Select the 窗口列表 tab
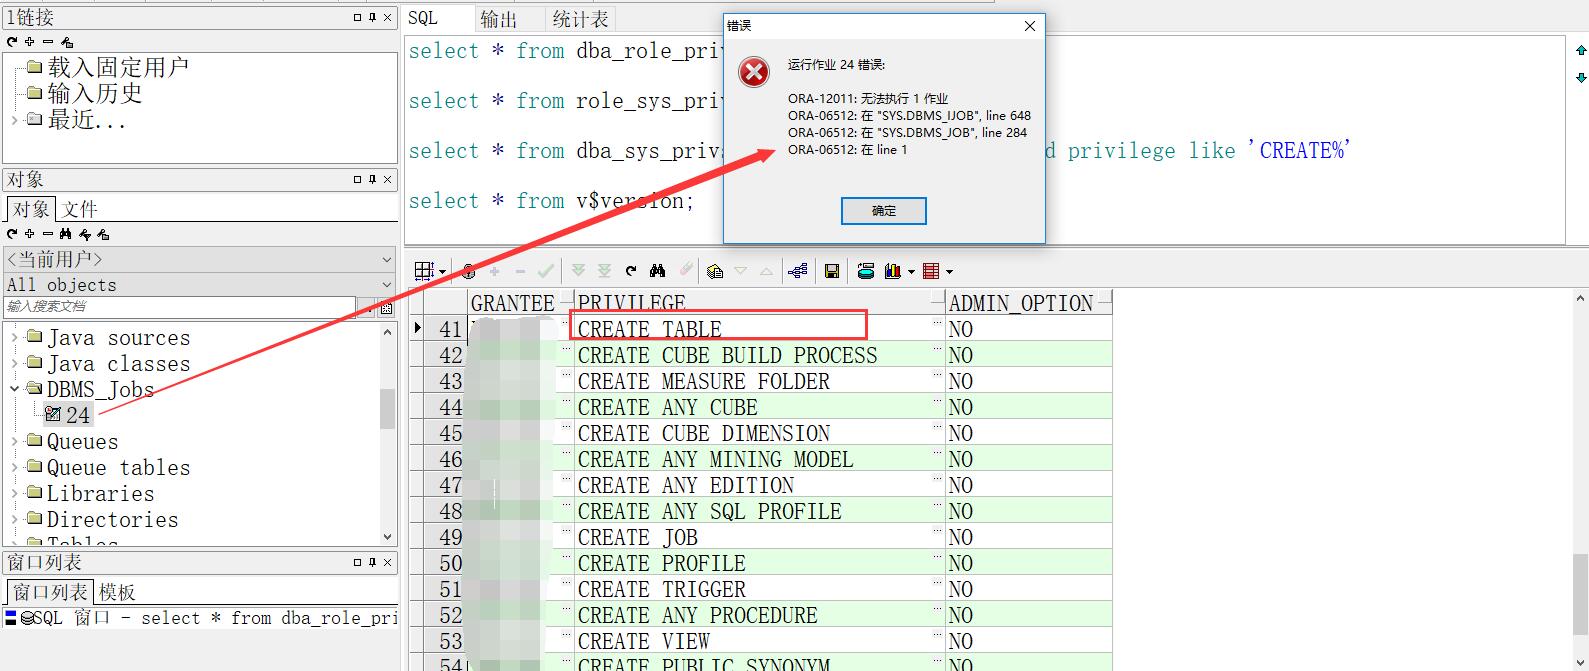The width and height of the screenshot is (1589, 671). pyautogui.click(x=50, y=592)
